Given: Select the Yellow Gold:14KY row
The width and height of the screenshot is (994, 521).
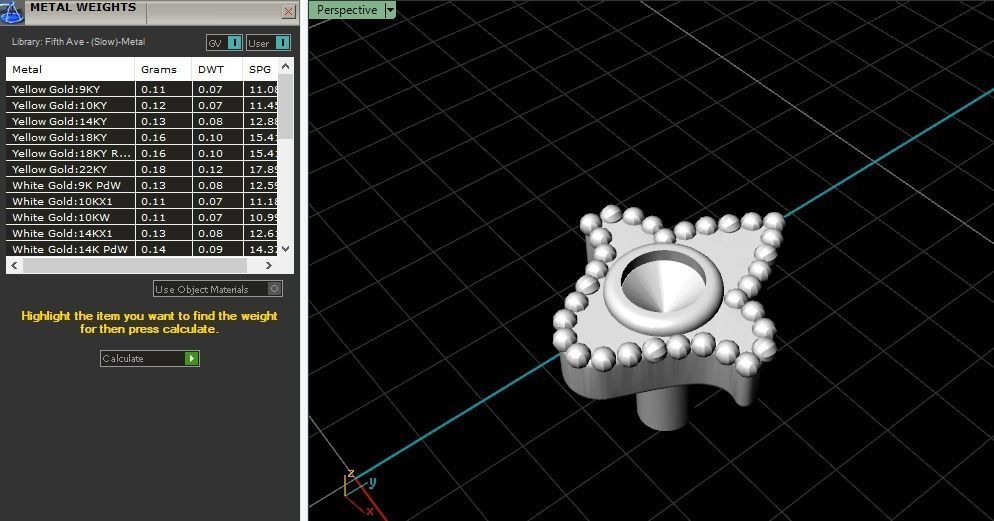Looking at the screenshot, I should pyautogui.click(x=141, y=121).
